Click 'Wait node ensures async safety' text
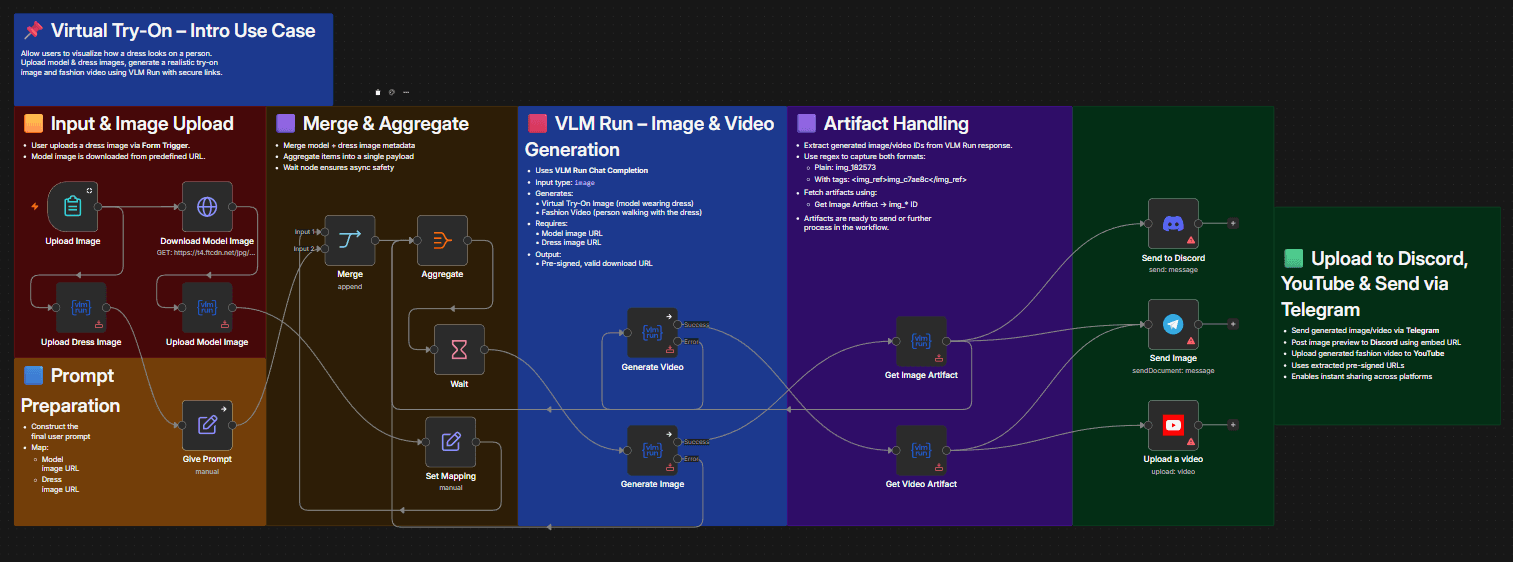 click(x=338, y=167)
